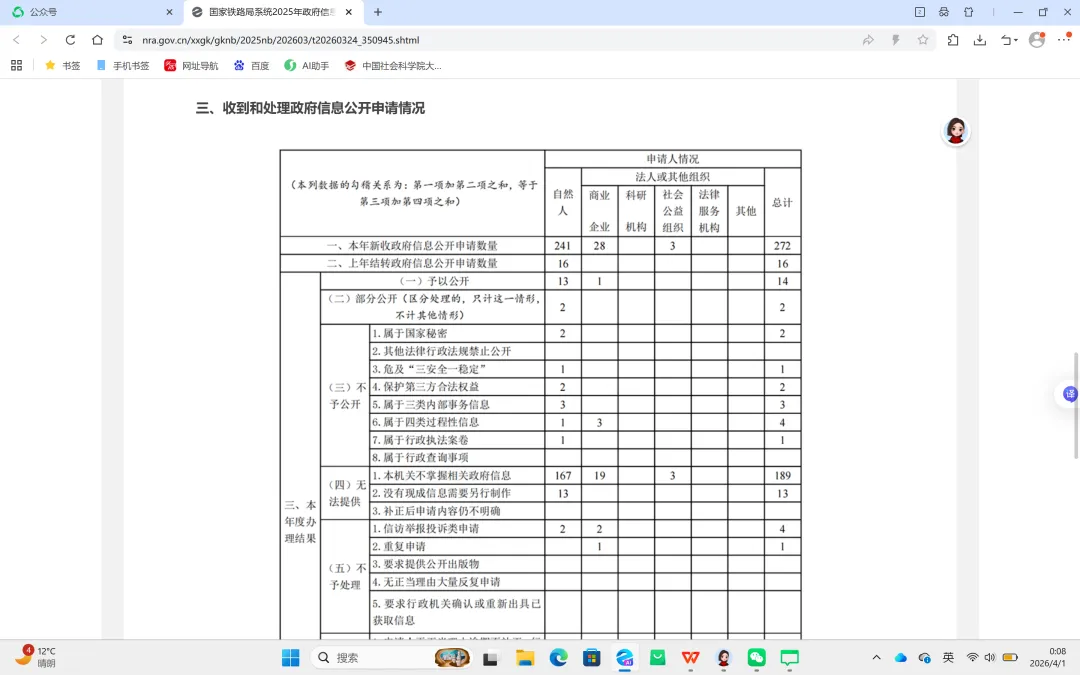Open the user profile avatar
The image size is (1080, 675).
pyautogui.click(x=1037, y=40)
